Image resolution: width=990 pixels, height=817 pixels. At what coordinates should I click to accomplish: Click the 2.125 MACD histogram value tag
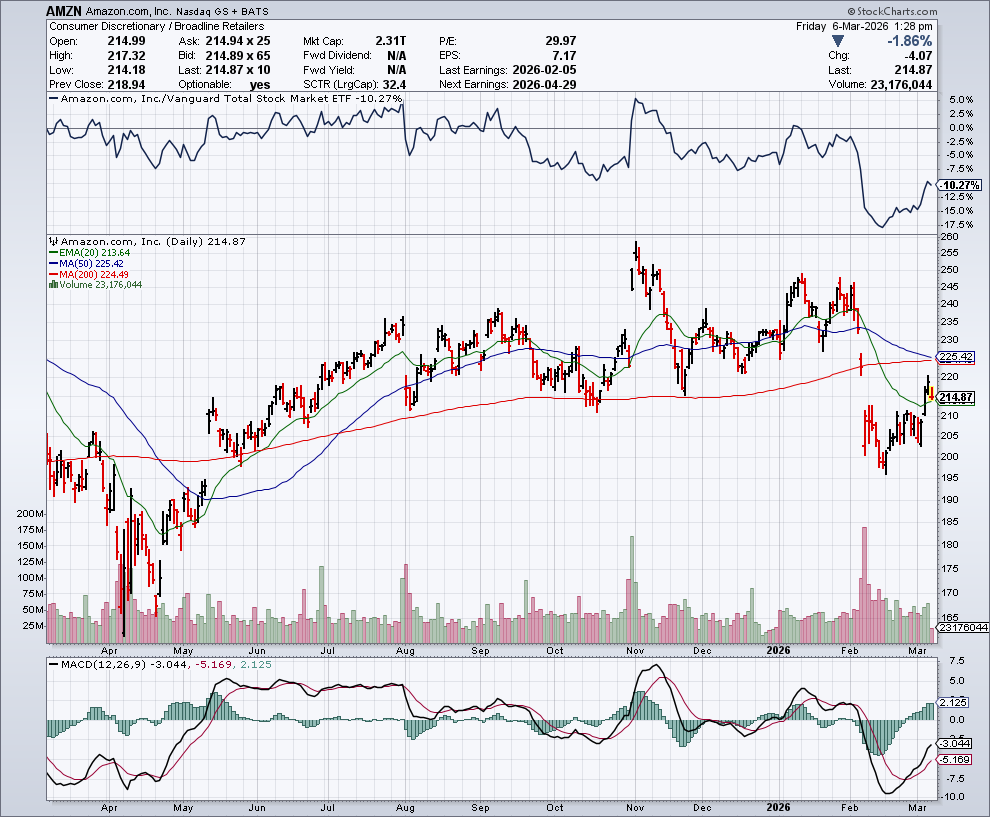955,702
